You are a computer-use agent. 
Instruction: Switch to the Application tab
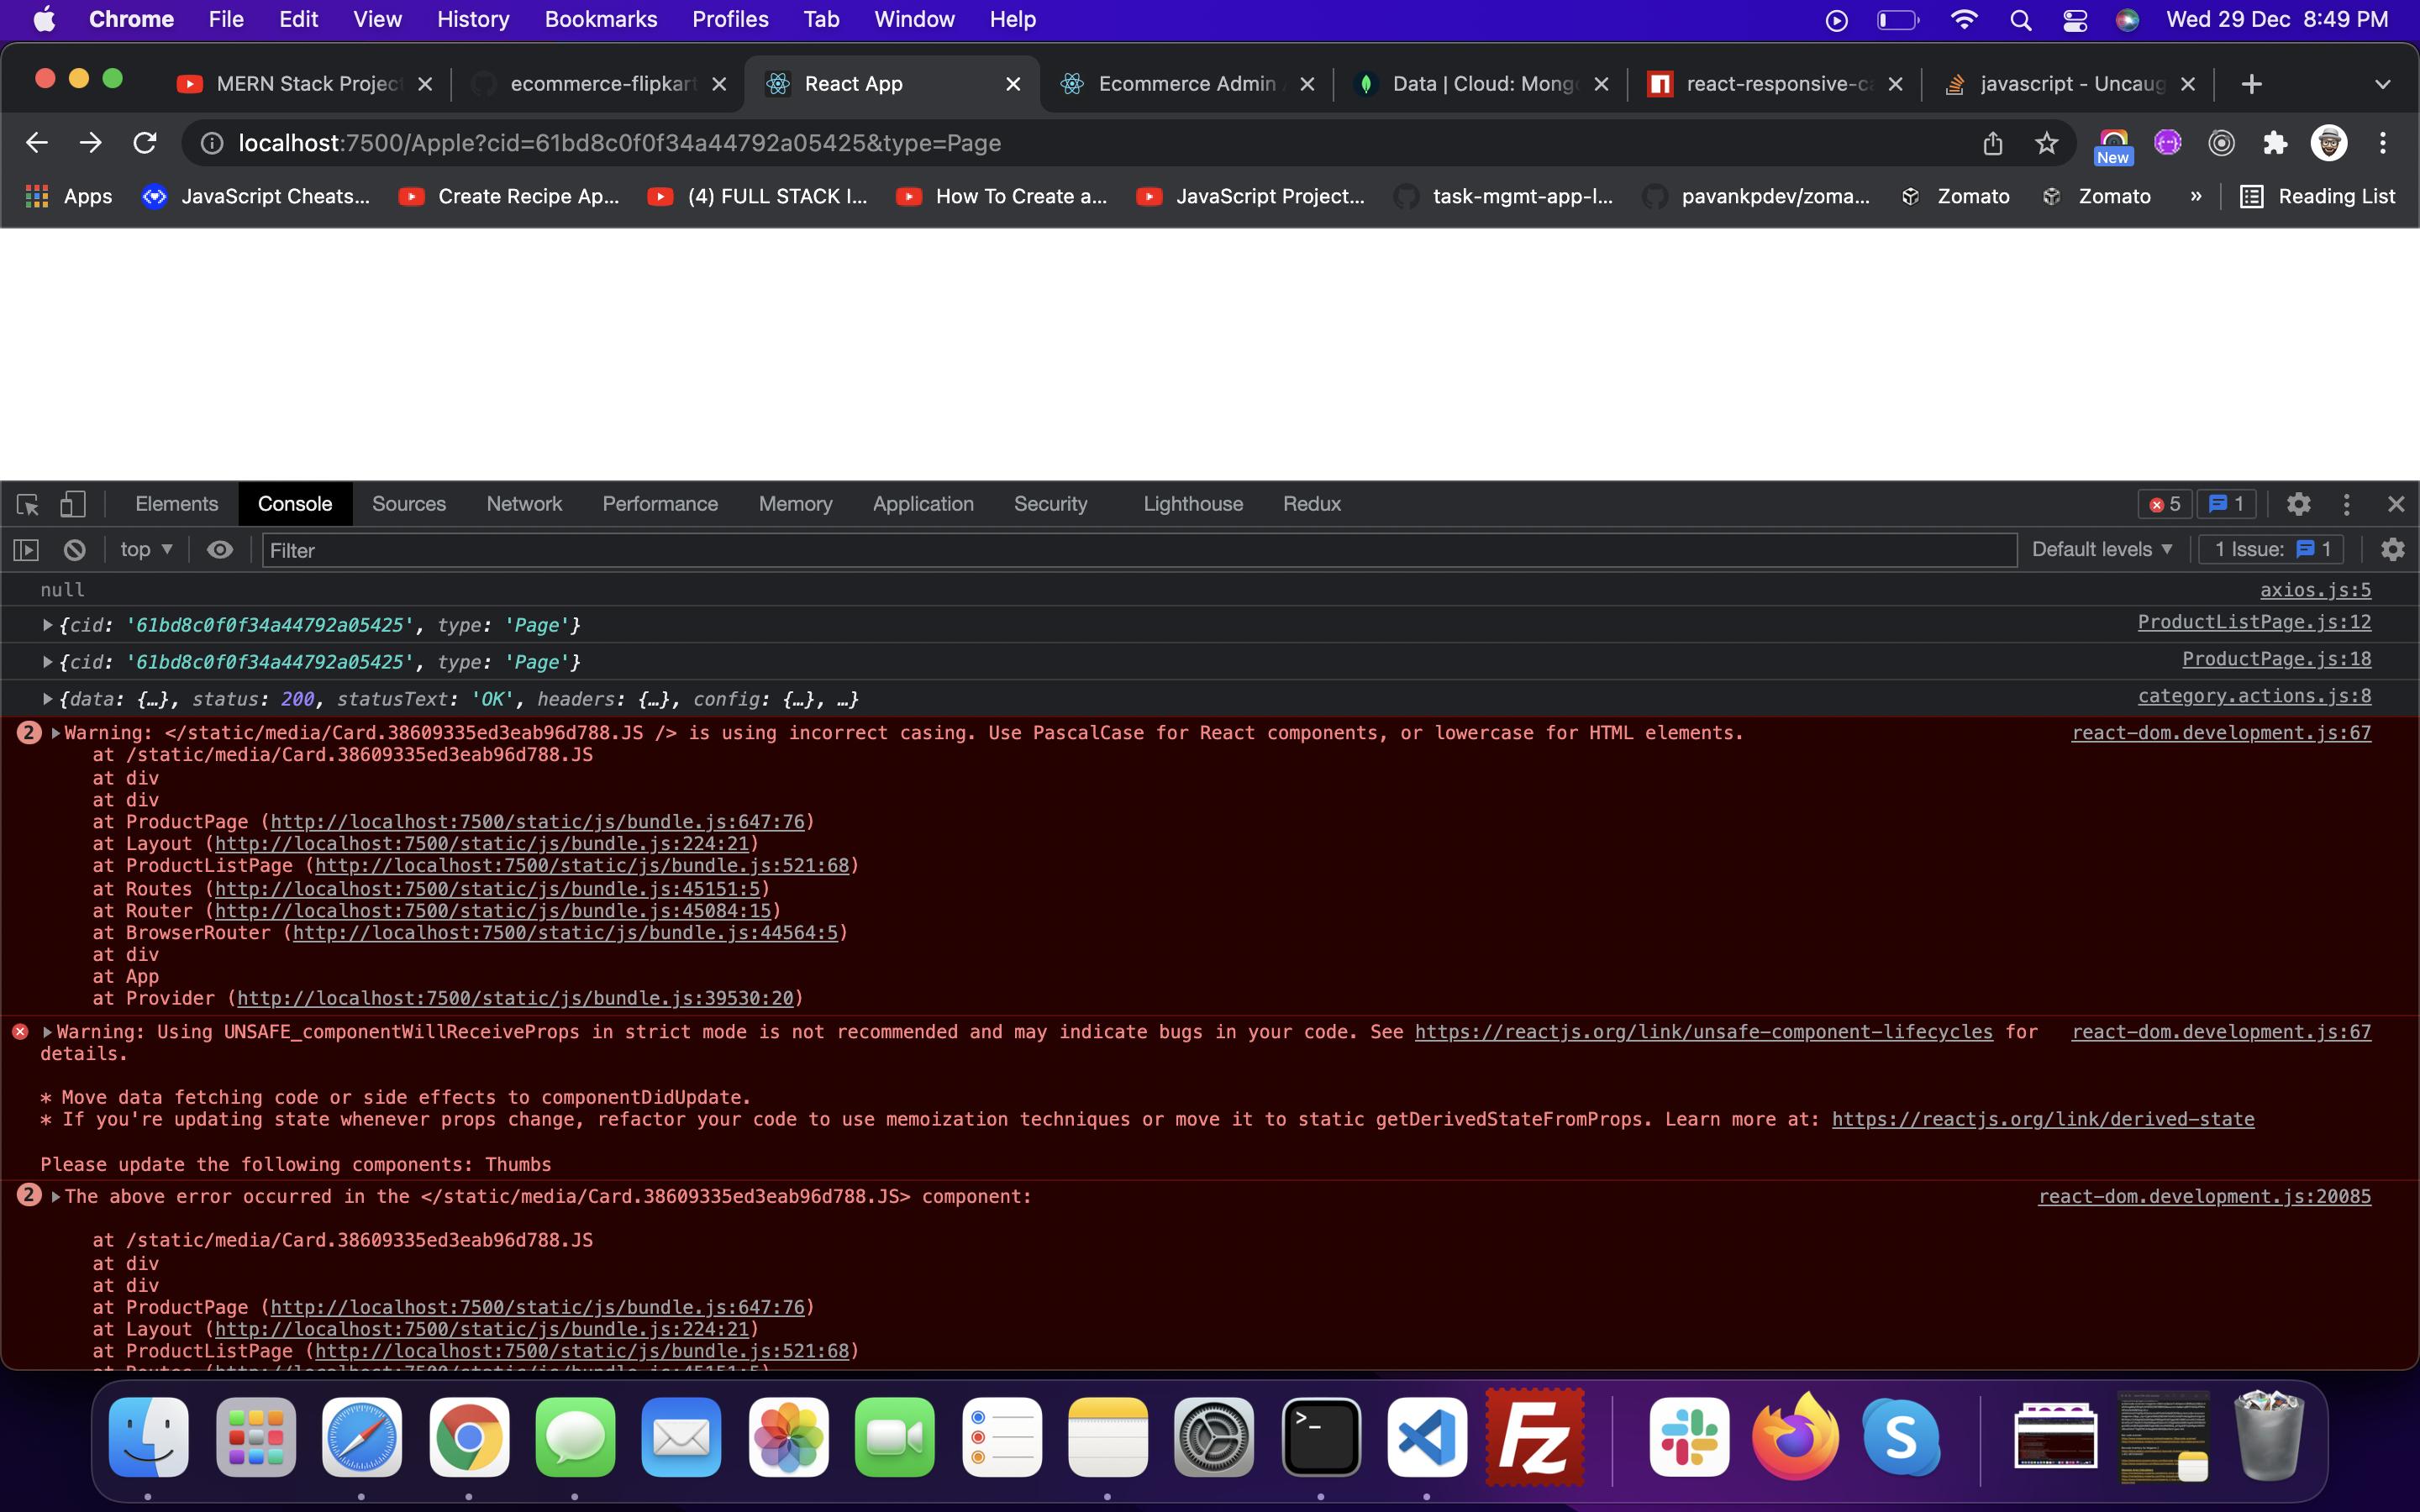click(923, 504)
